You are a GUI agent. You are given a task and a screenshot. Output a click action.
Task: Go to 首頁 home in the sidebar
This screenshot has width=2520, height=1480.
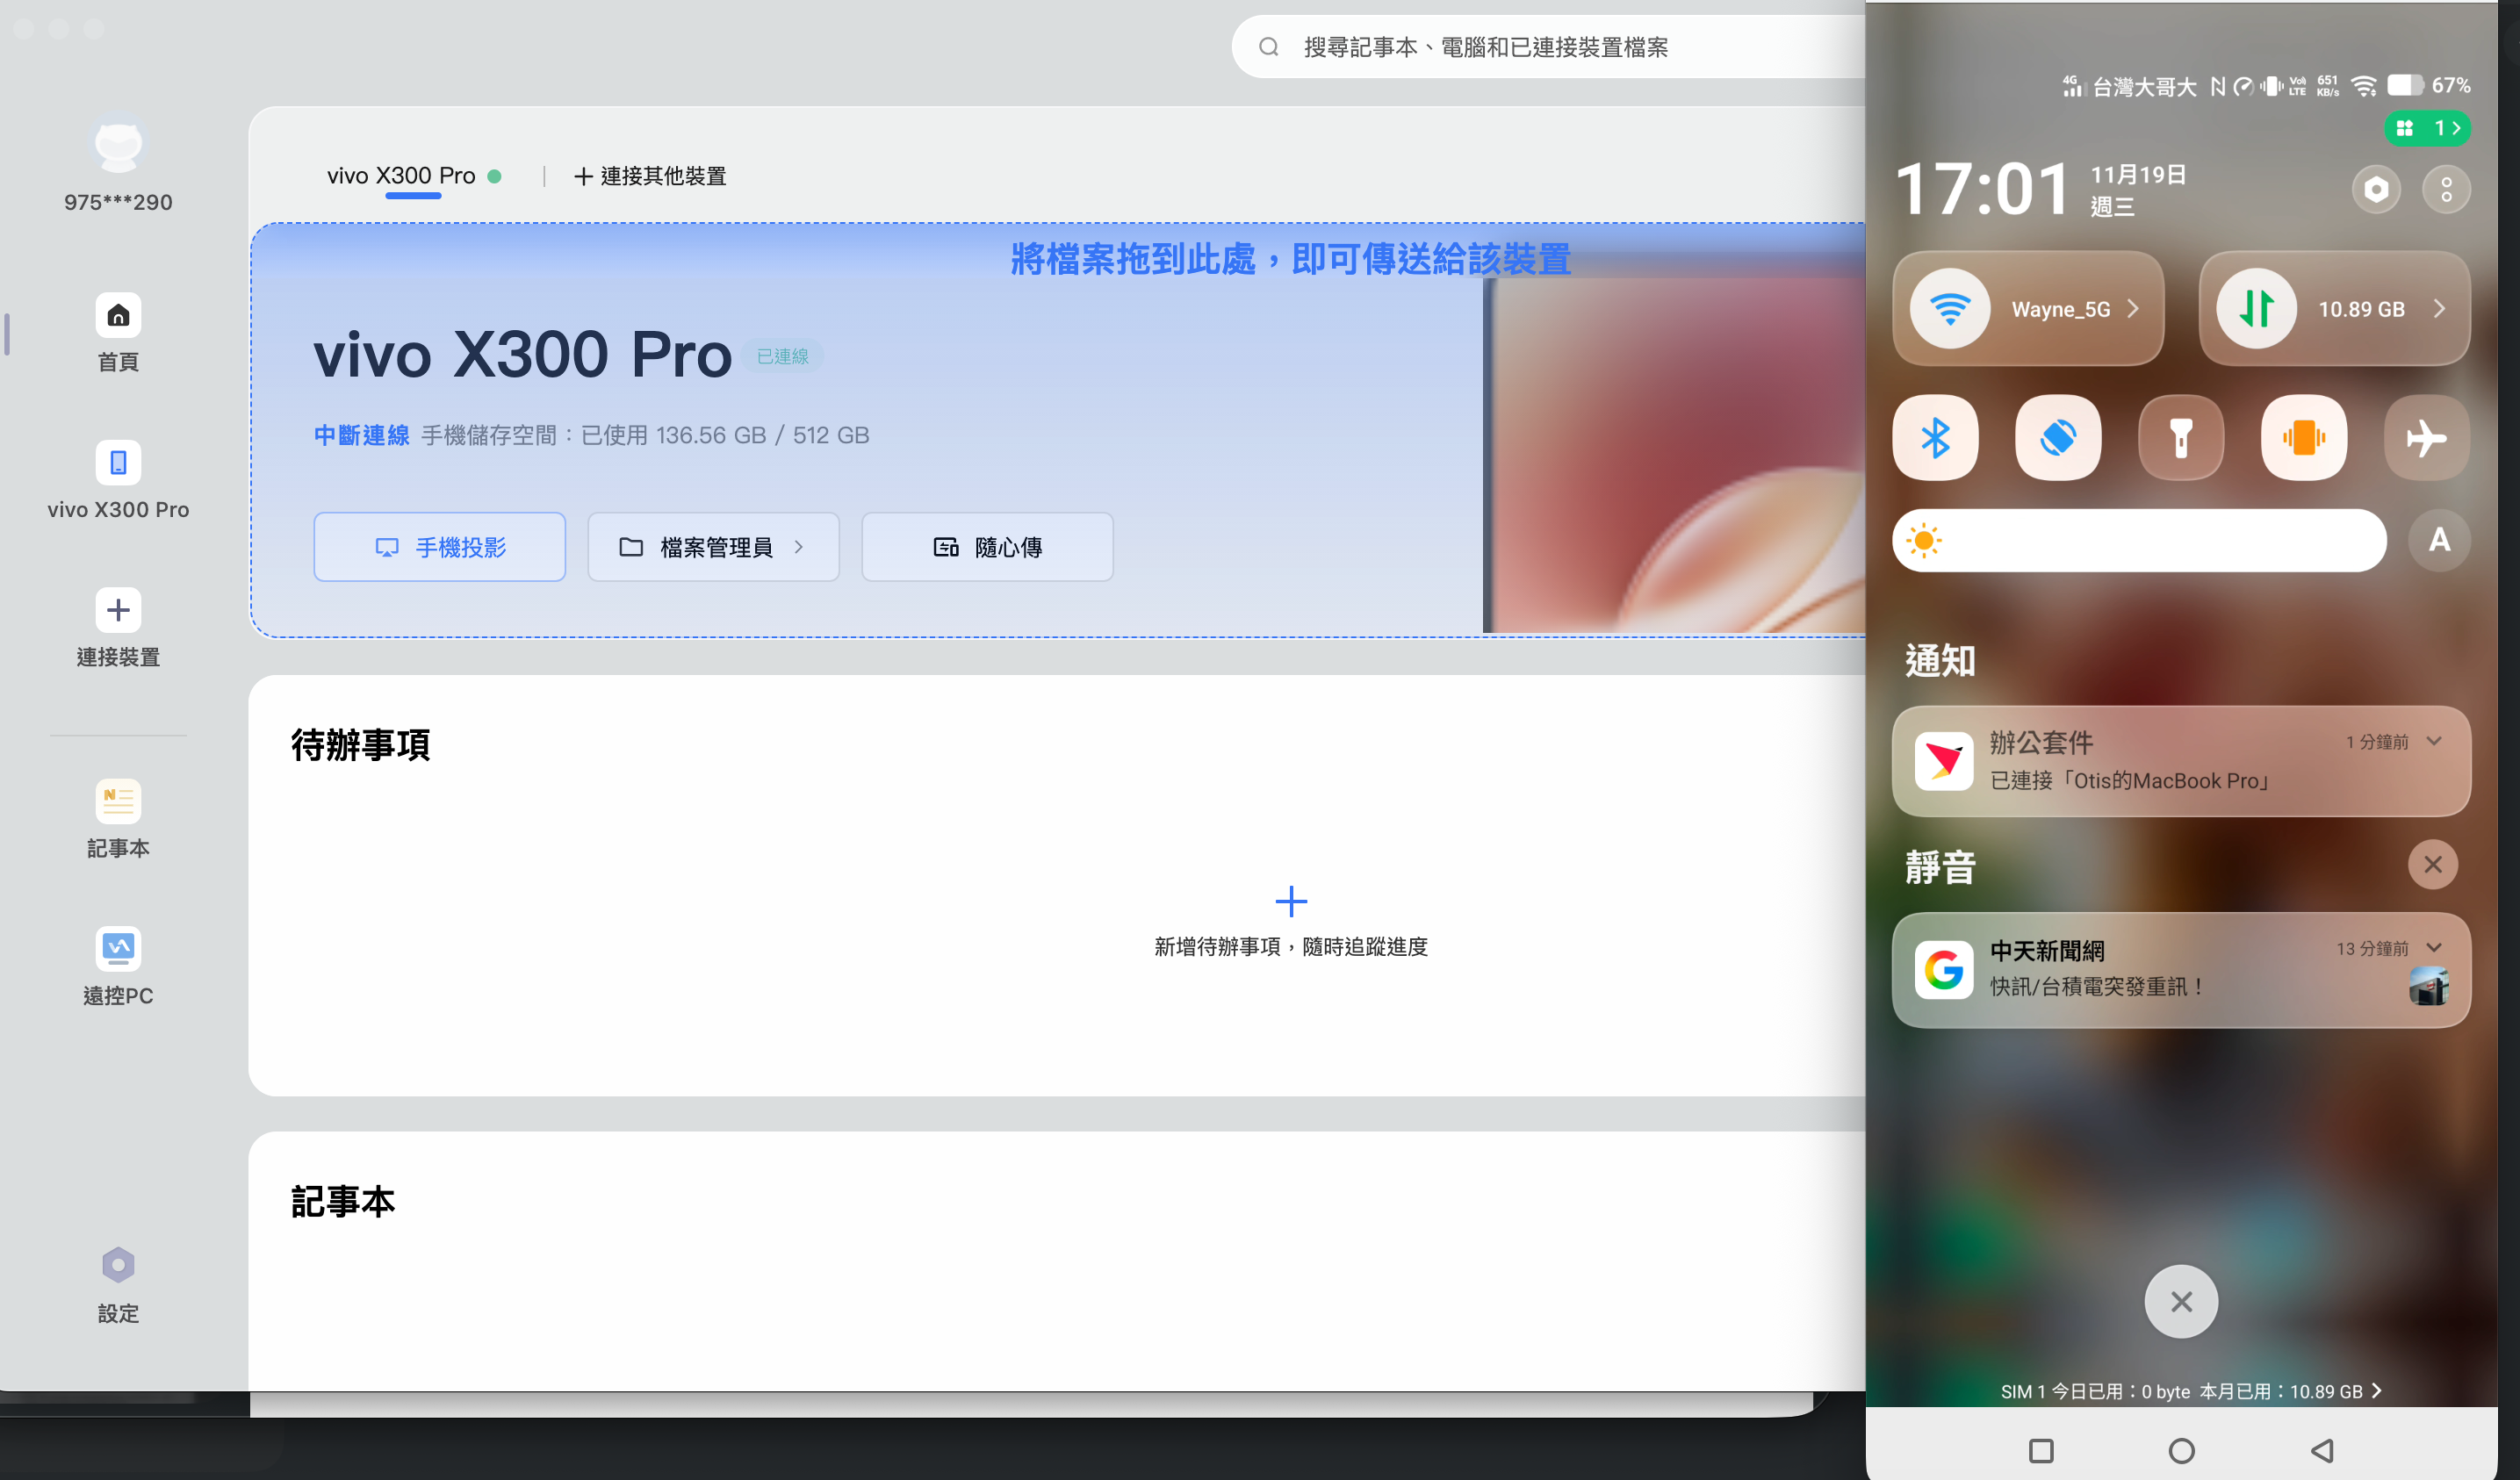[x=118, y=316]
